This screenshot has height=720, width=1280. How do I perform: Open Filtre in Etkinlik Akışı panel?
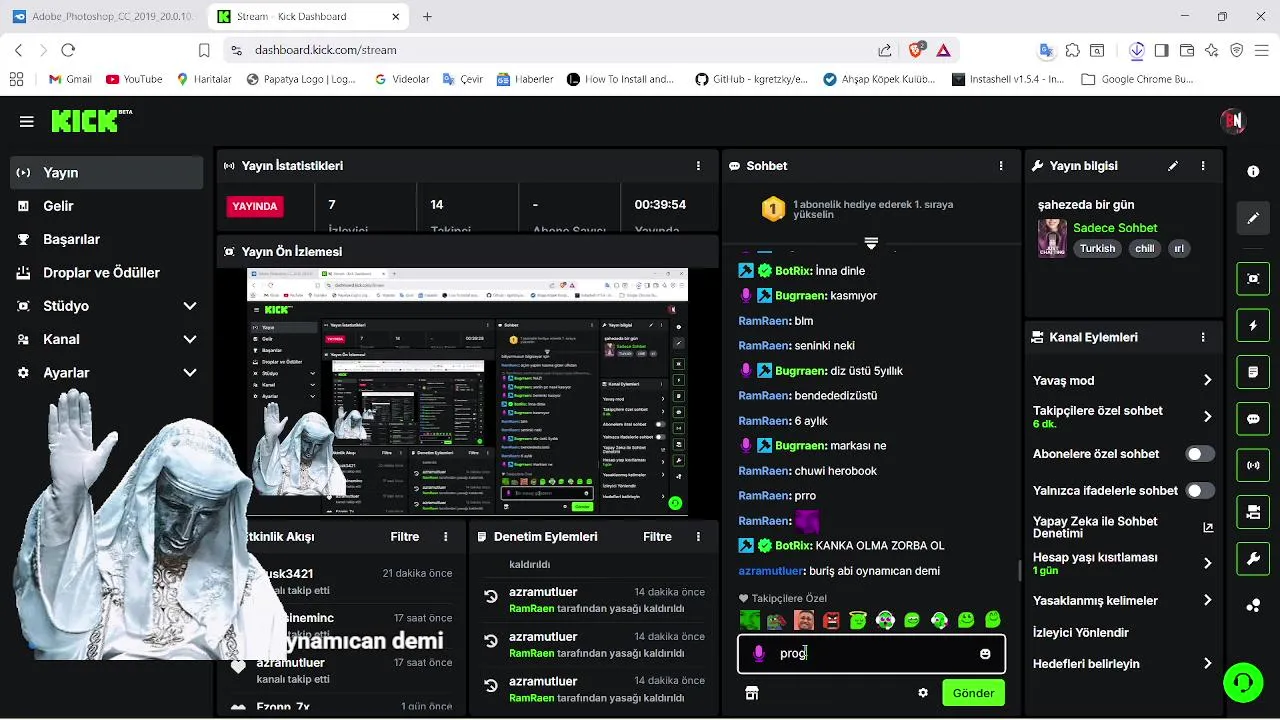tap(405, 537)
